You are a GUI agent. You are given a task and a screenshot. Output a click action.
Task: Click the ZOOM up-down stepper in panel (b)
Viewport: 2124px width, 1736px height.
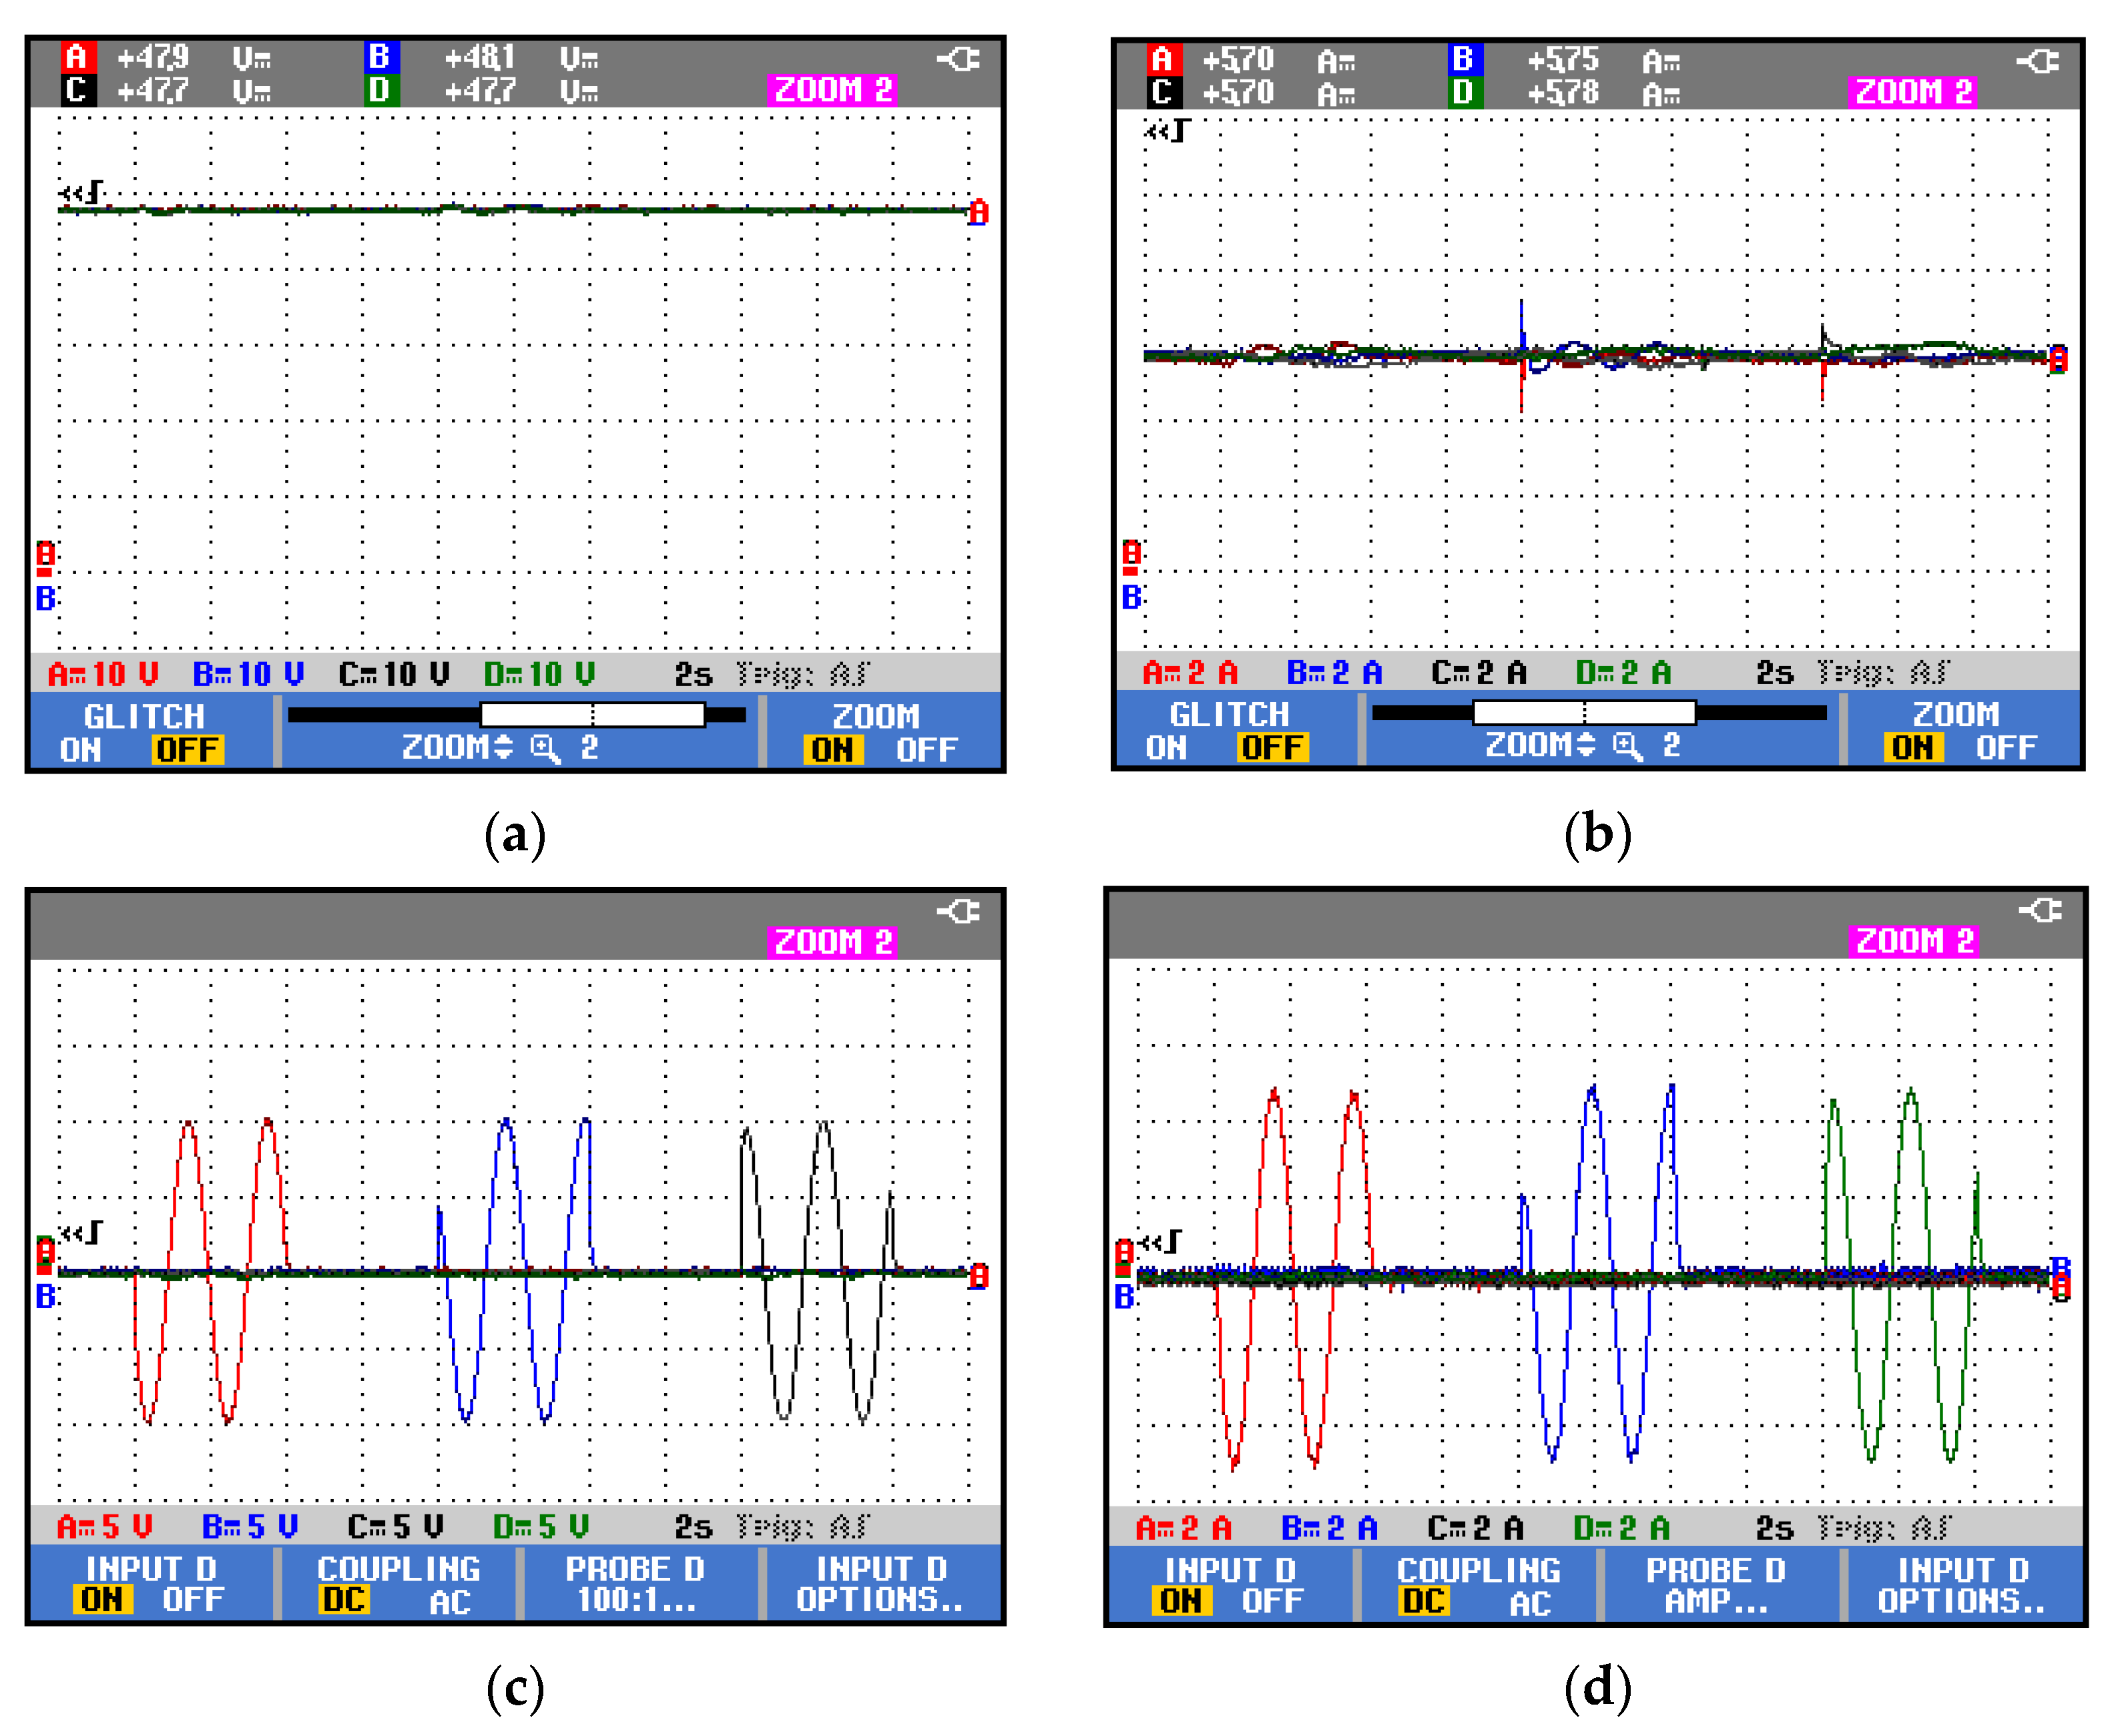point(1586,745)
